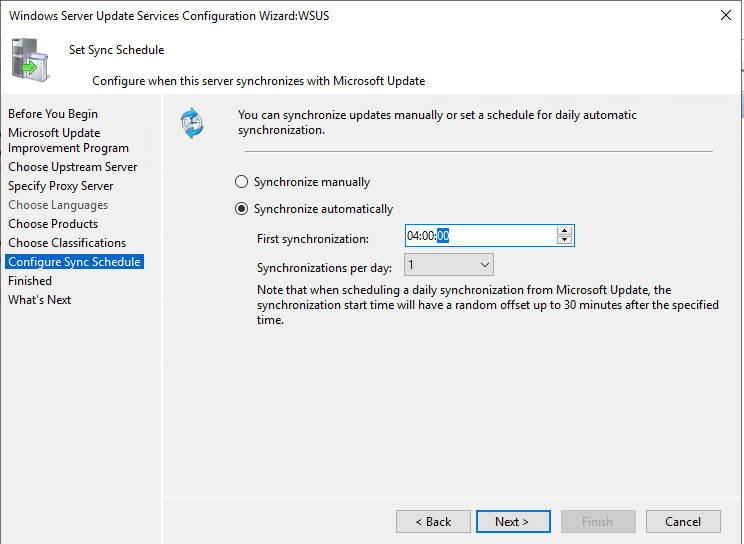Image resolution: width=744 pixels, height=544 pixels.
Task: Increase first synchronization time with up arrow
Action: (565, 231)
